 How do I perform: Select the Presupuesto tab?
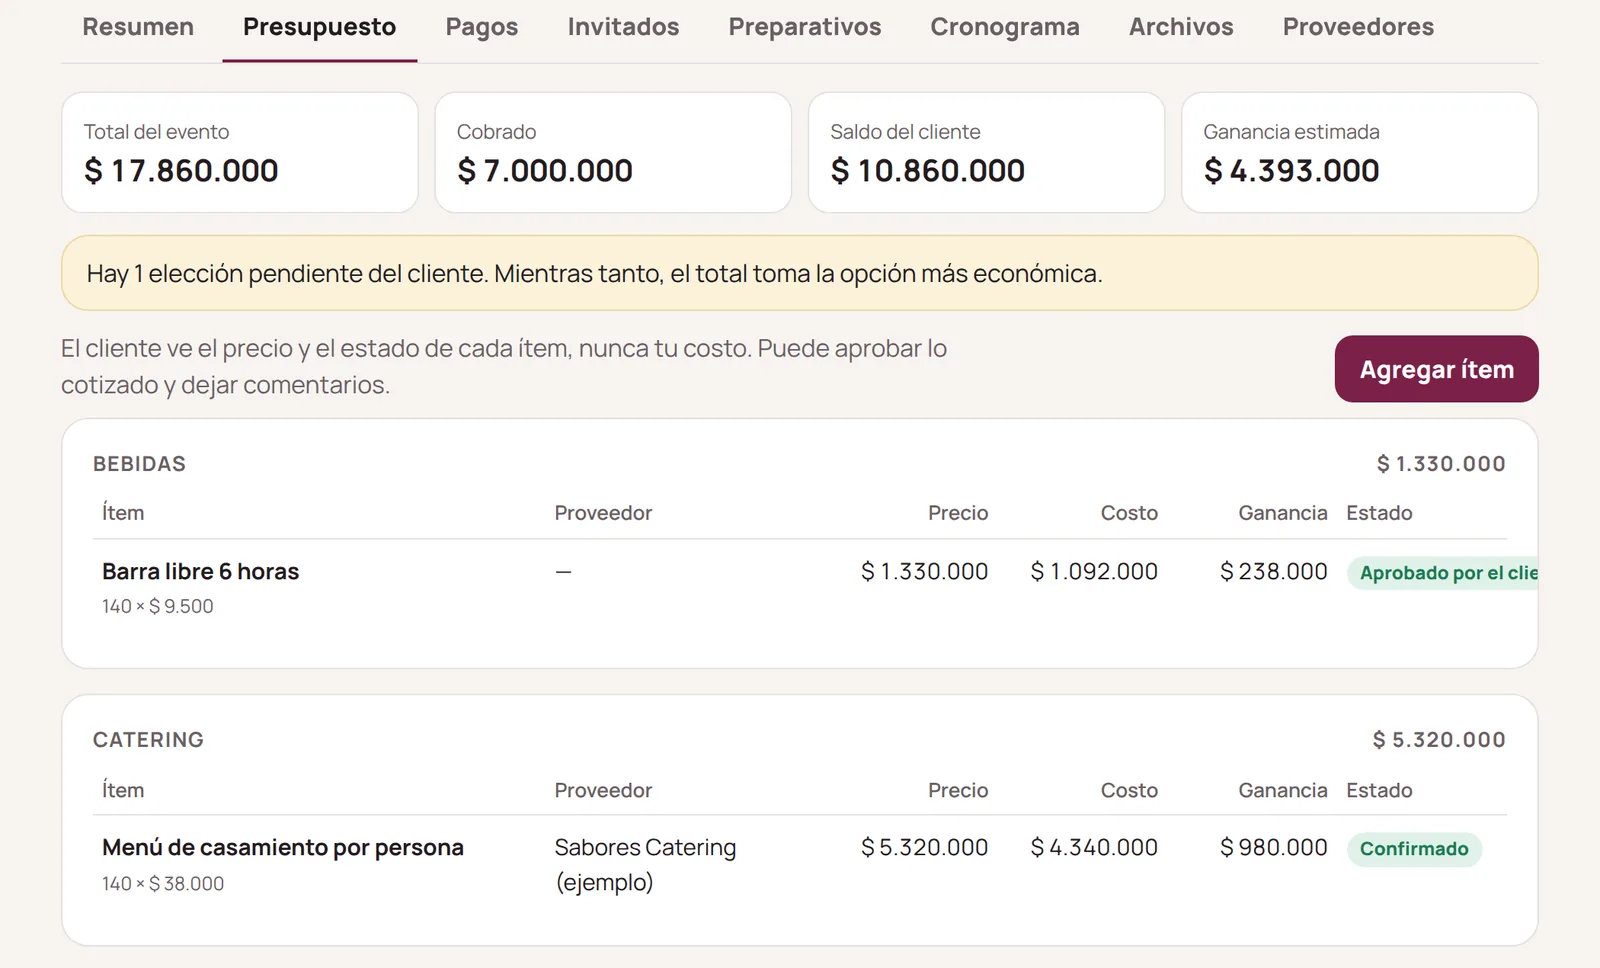[x=319, y=27]
